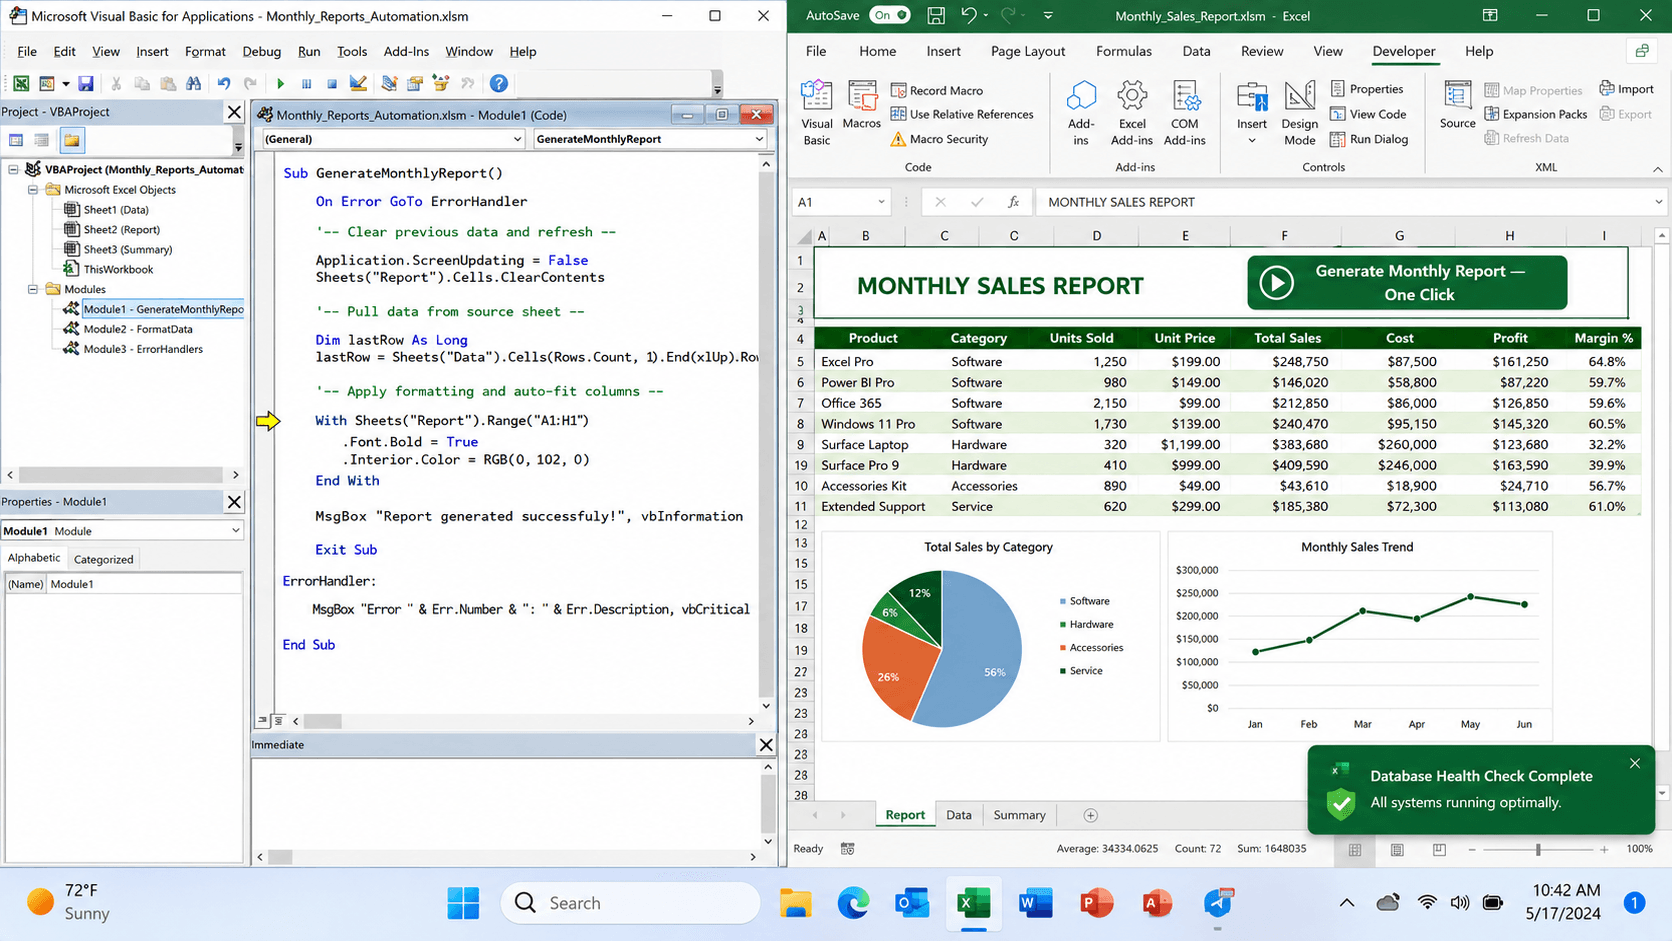
Task: Click Run Dialog in Controls group
Action: click(1369, 139)
